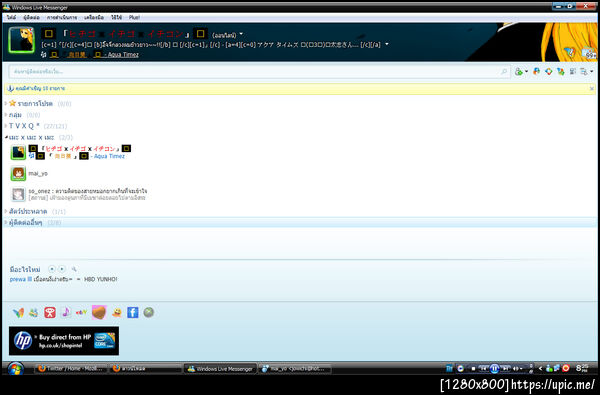This screenshot has width=600, height=395.
Task: Show previous What's New item
Action: pos(52,269)
